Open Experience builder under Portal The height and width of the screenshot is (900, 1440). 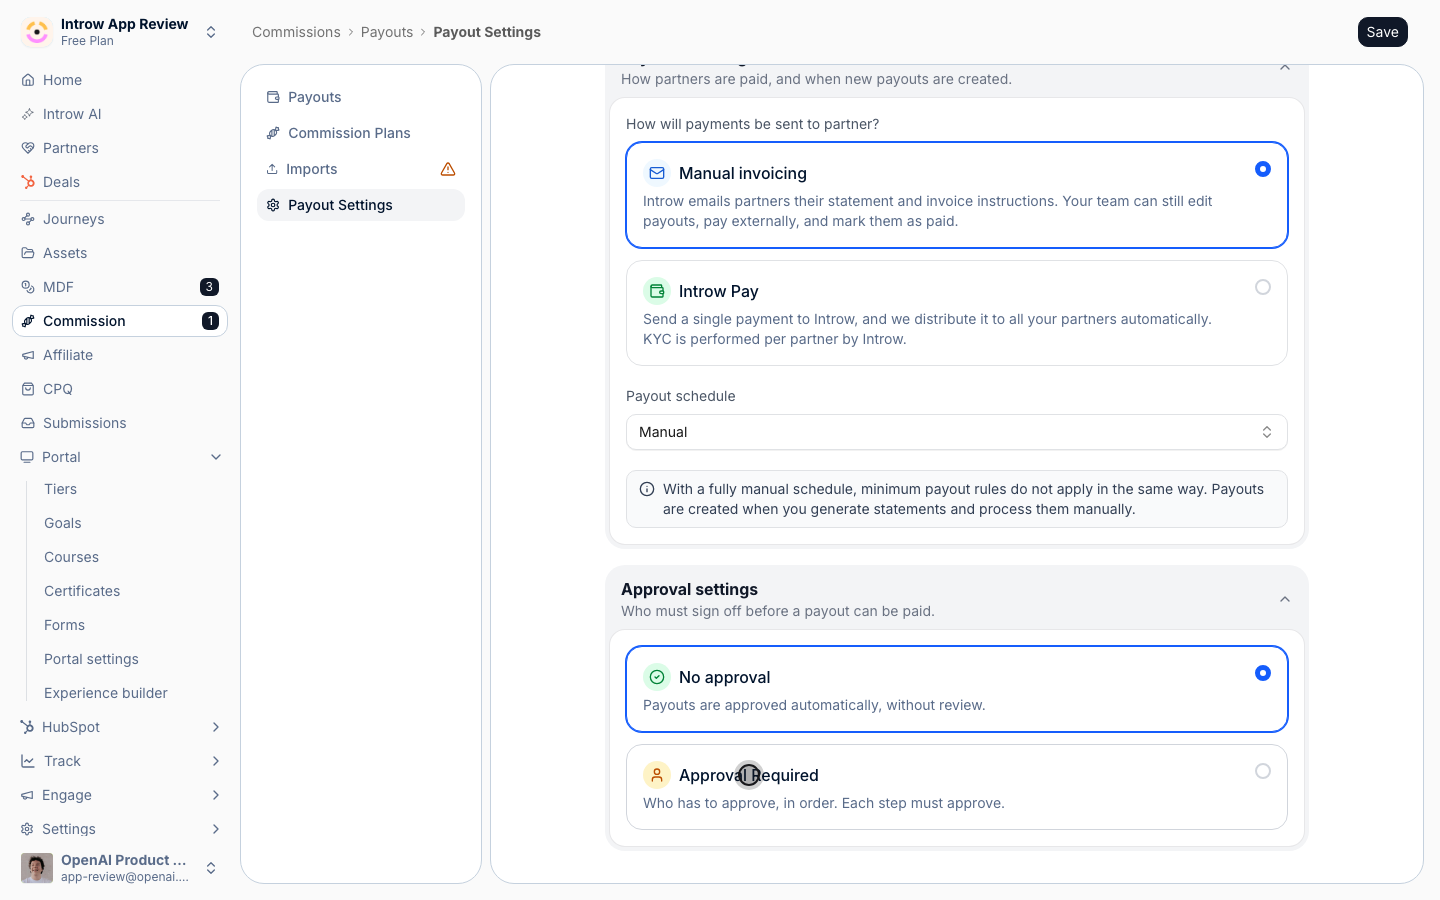pos(106,693)
